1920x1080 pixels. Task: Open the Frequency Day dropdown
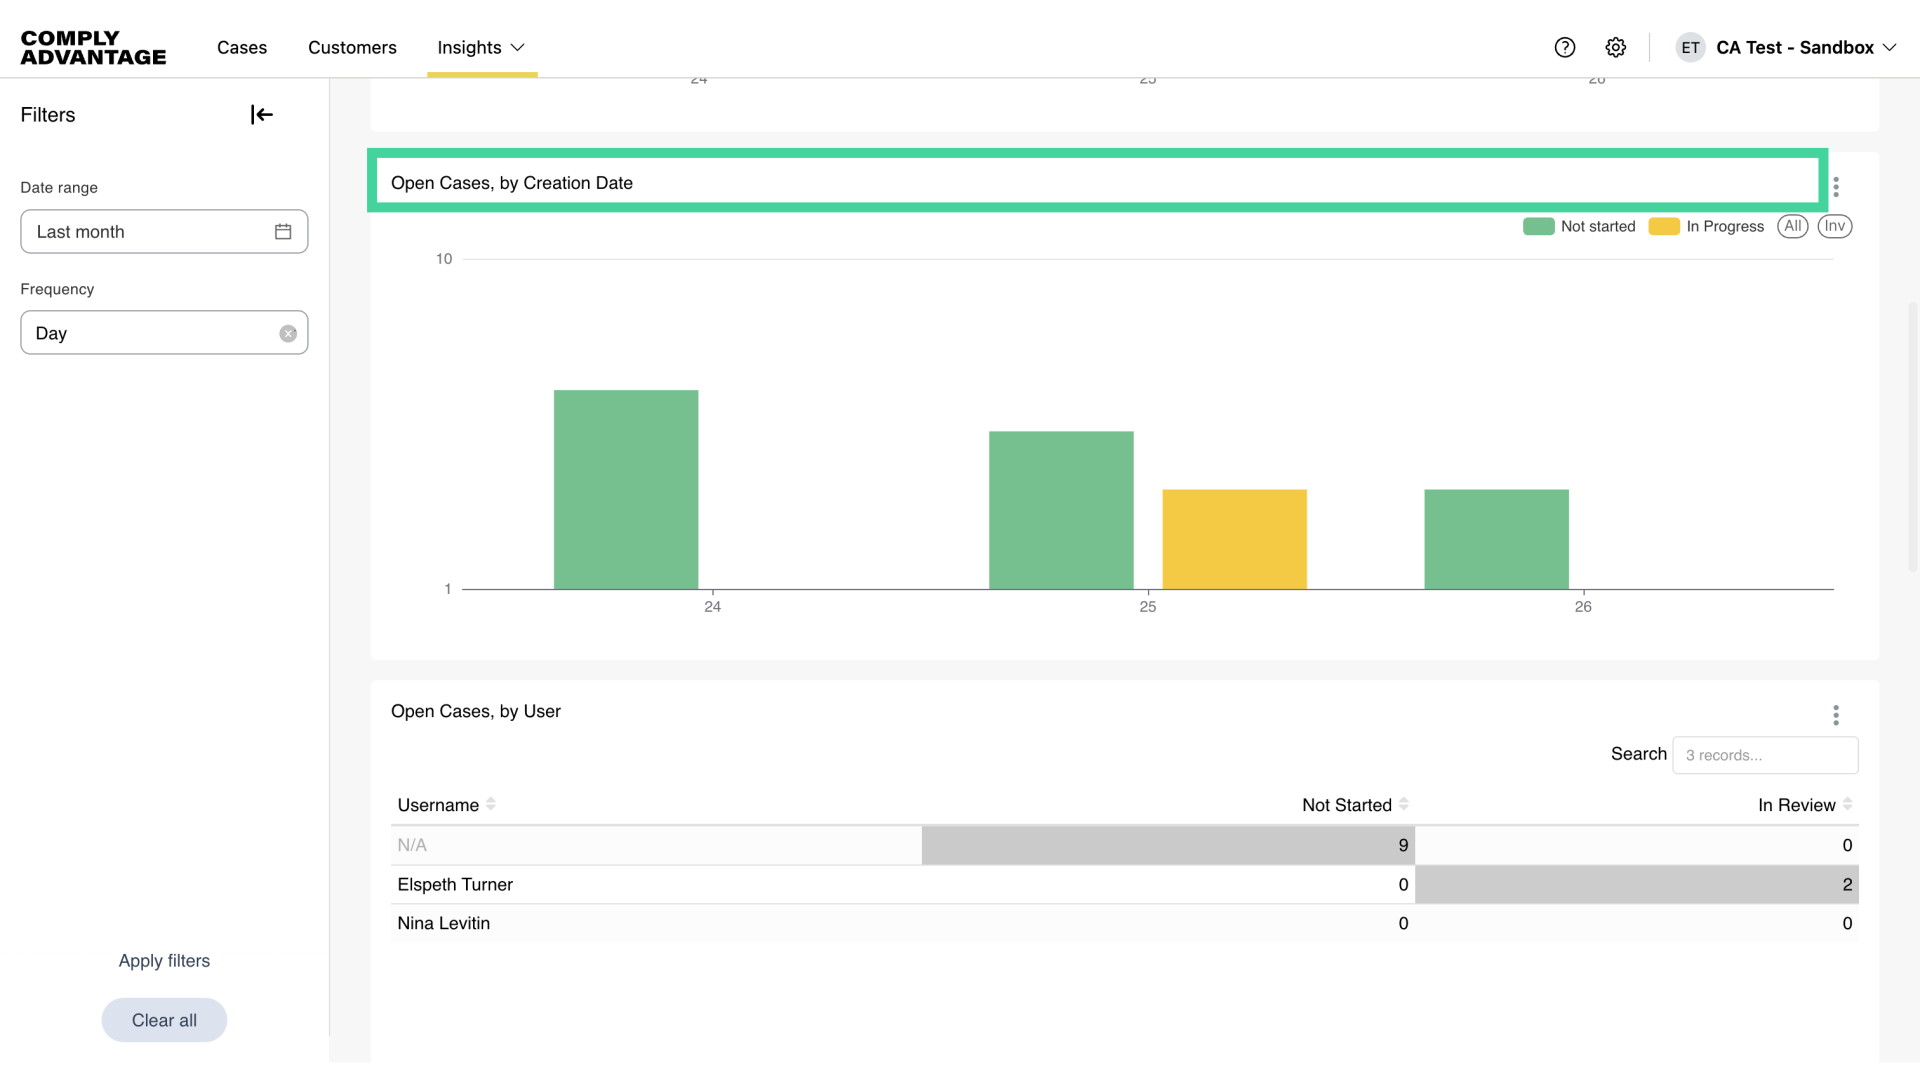(x=150, y=333)
